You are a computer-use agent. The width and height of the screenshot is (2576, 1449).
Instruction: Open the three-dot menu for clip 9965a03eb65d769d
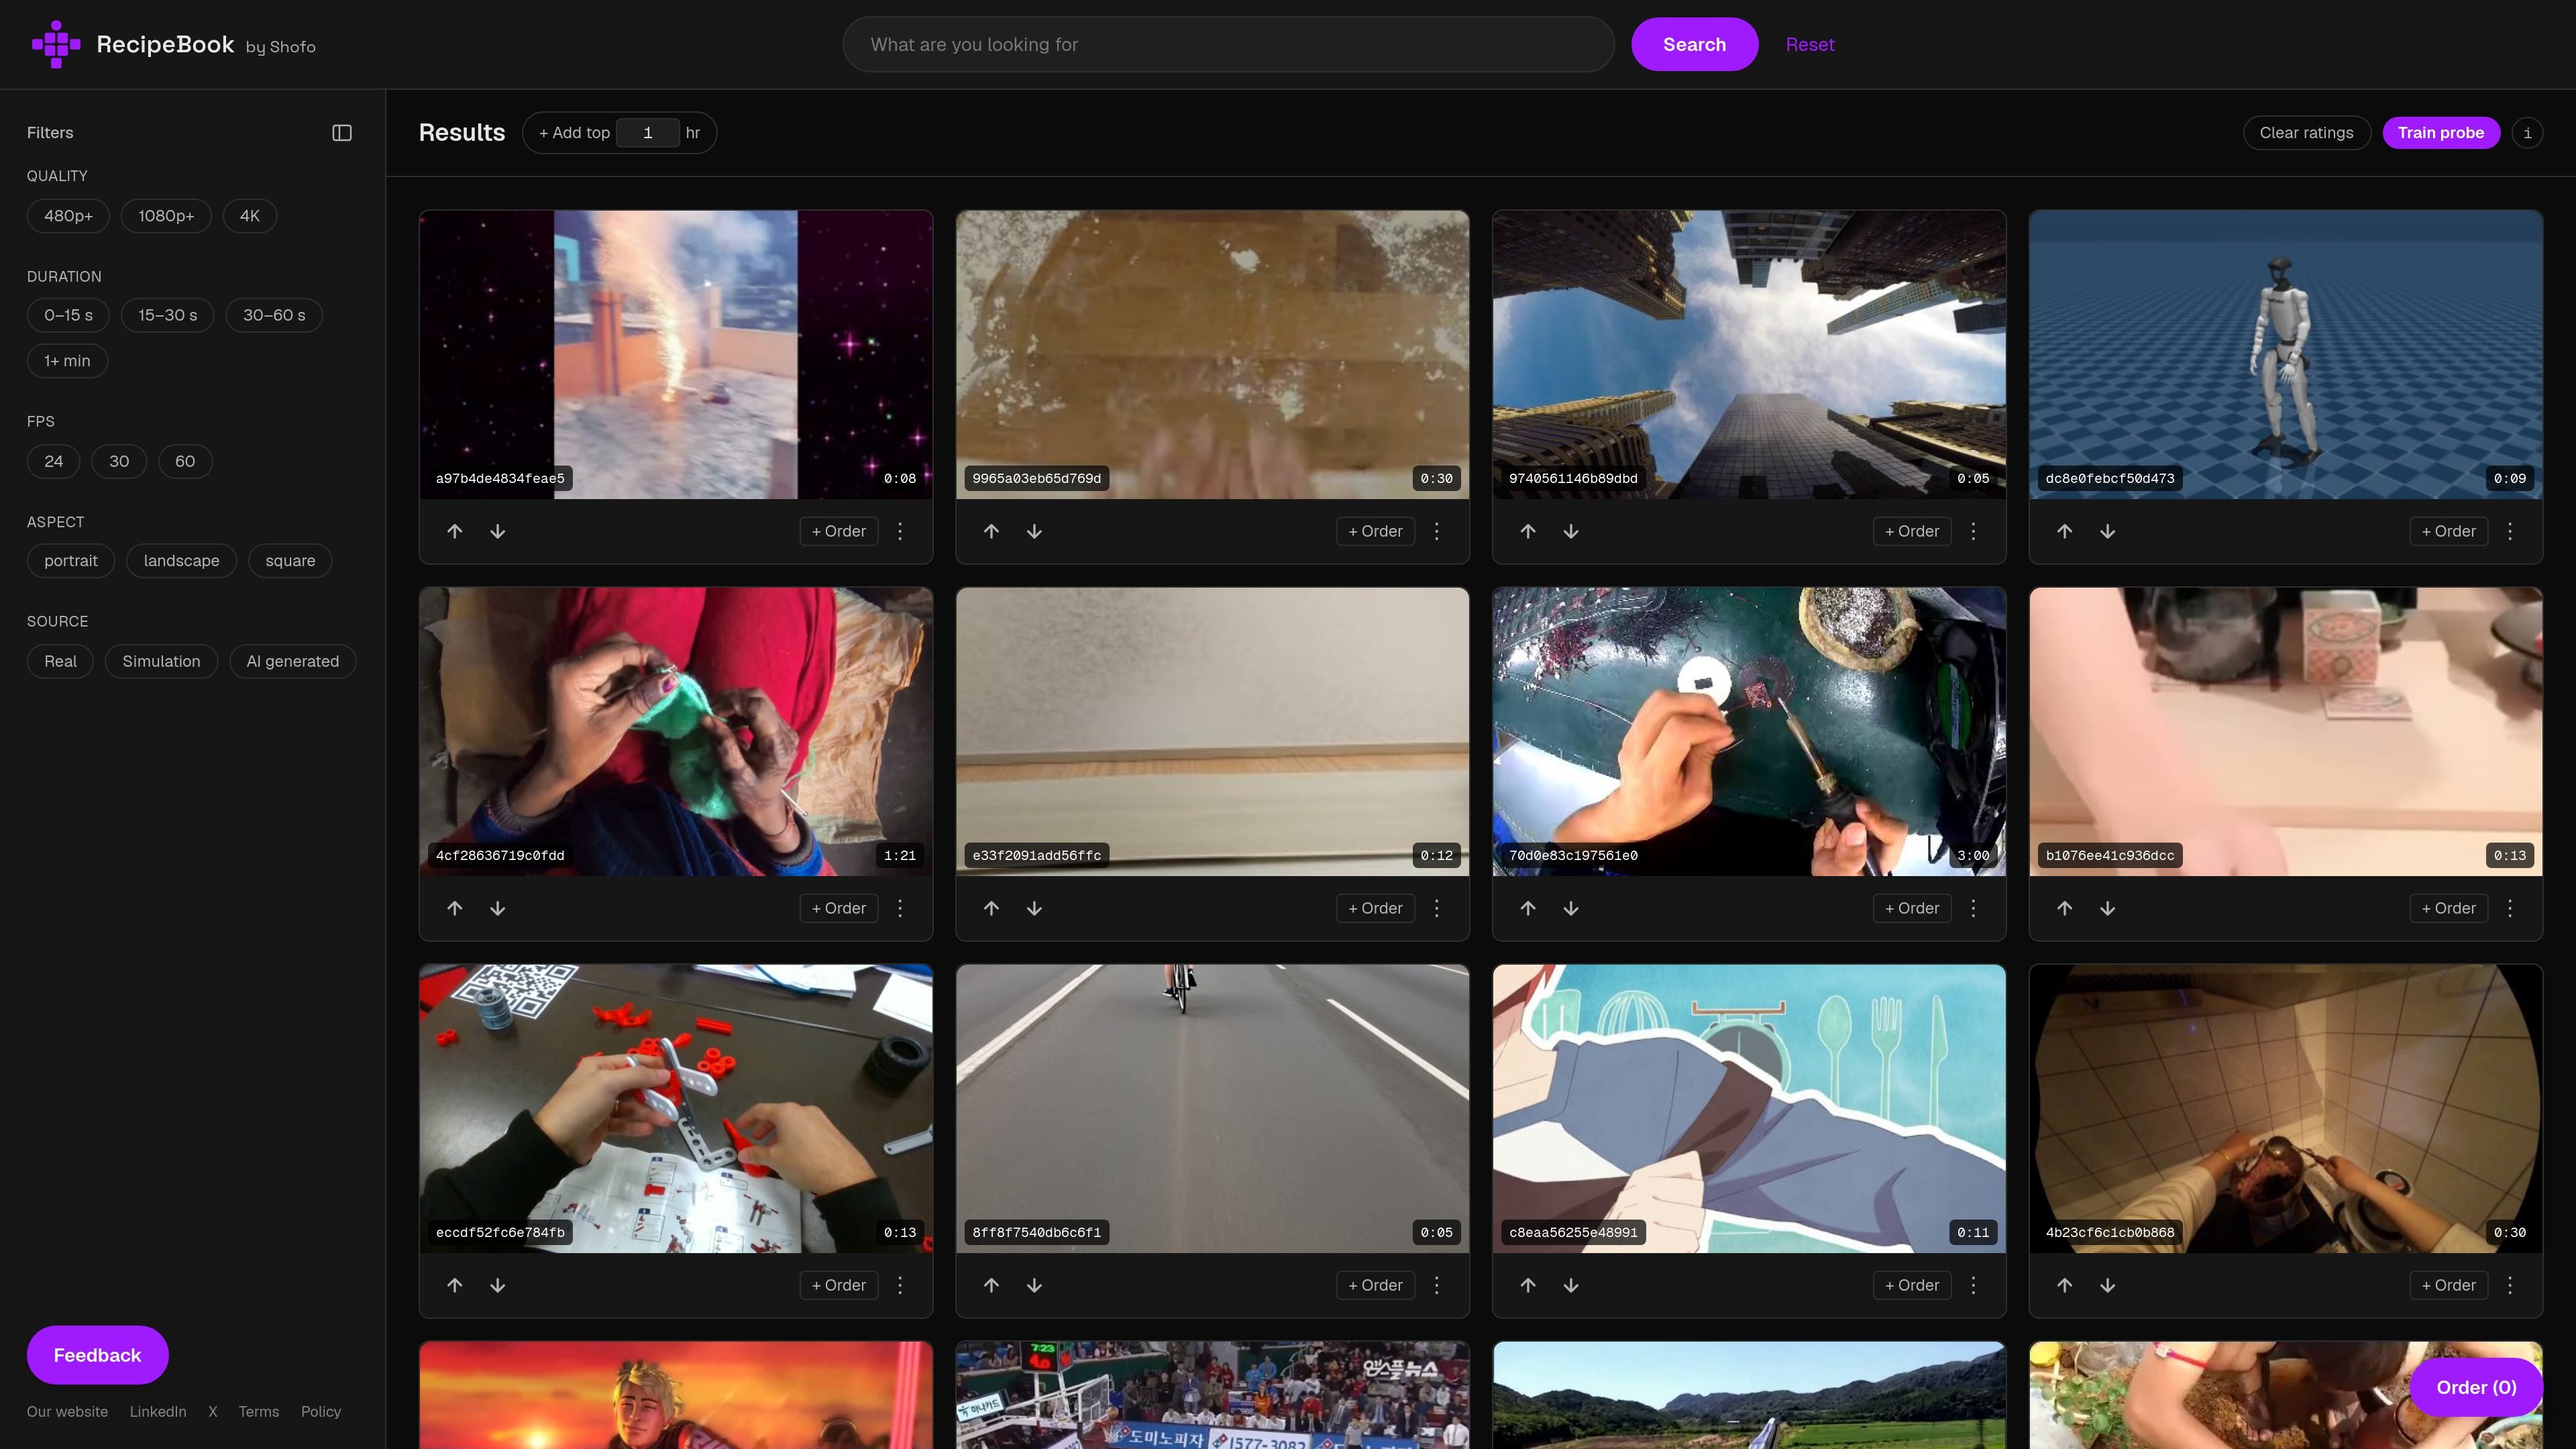[x=1437, y=531]
